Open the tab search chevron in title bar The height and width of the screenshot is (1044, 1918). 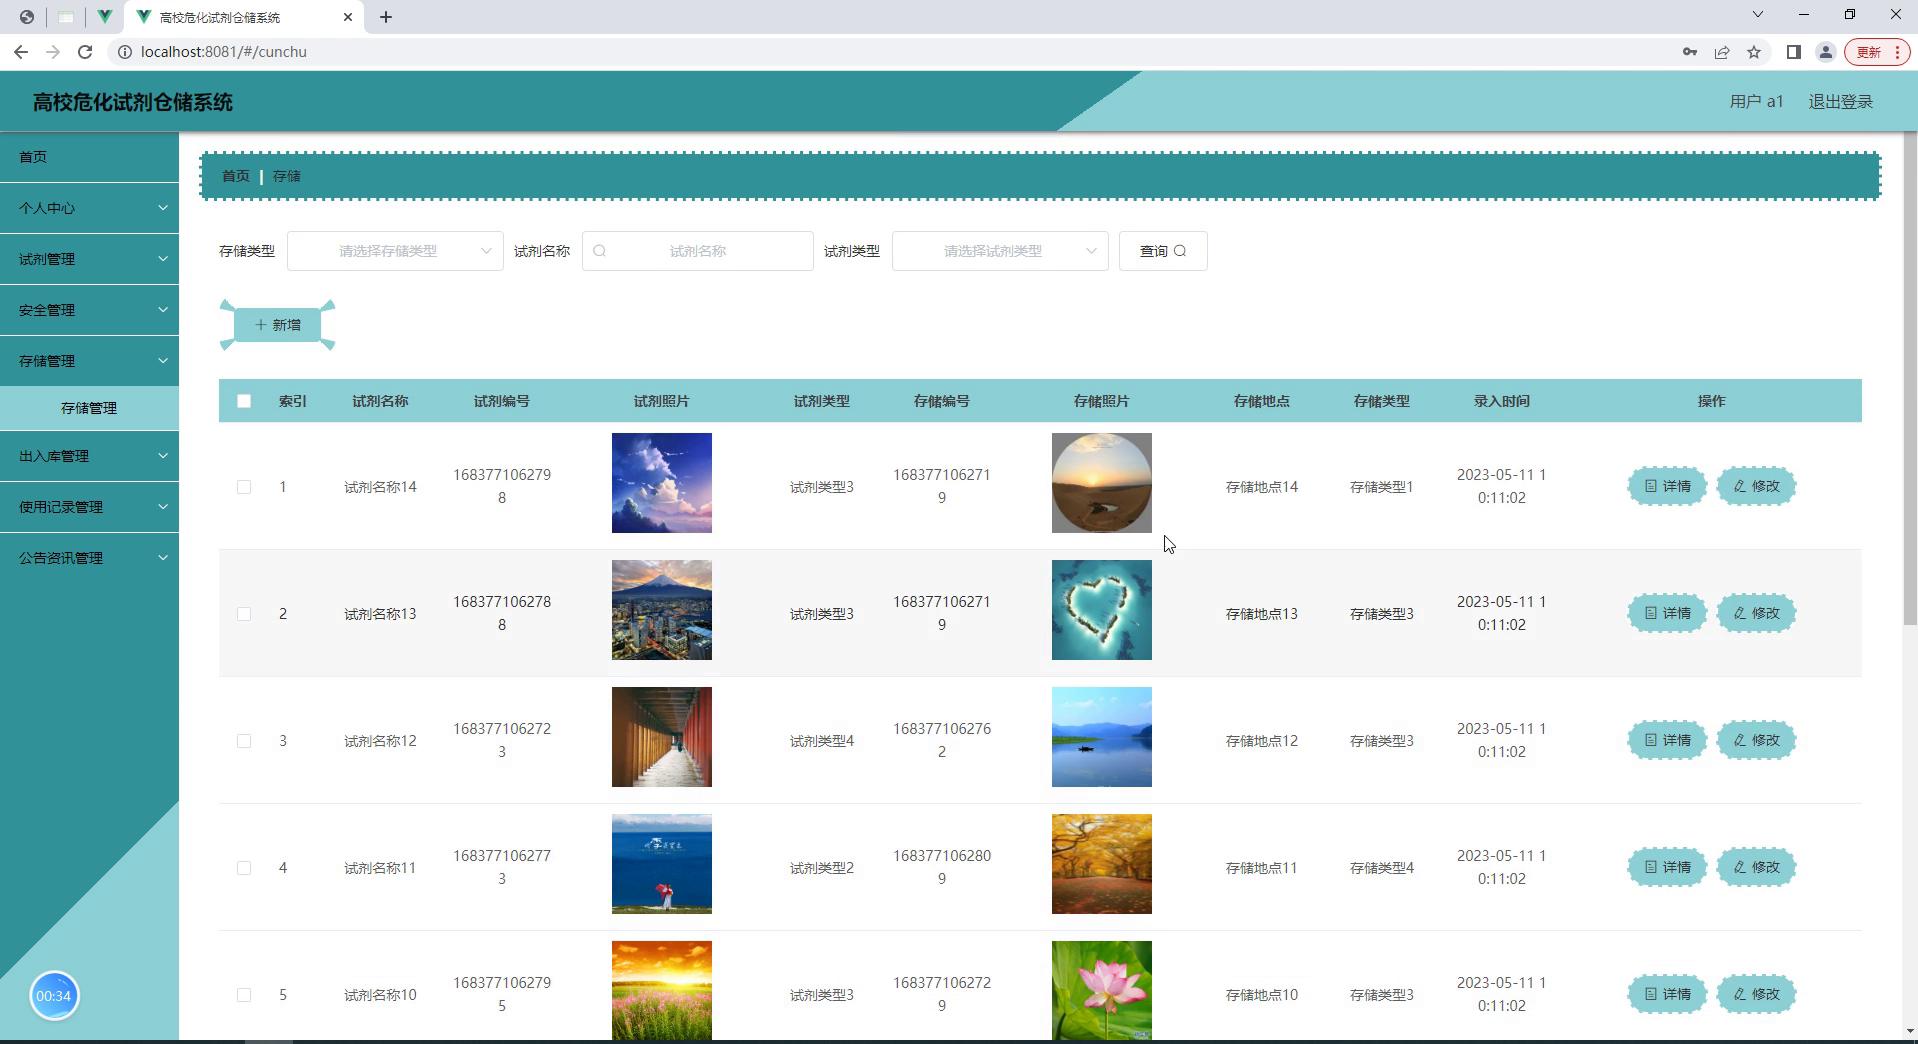pyautogui.click(x=1758, y=14)
